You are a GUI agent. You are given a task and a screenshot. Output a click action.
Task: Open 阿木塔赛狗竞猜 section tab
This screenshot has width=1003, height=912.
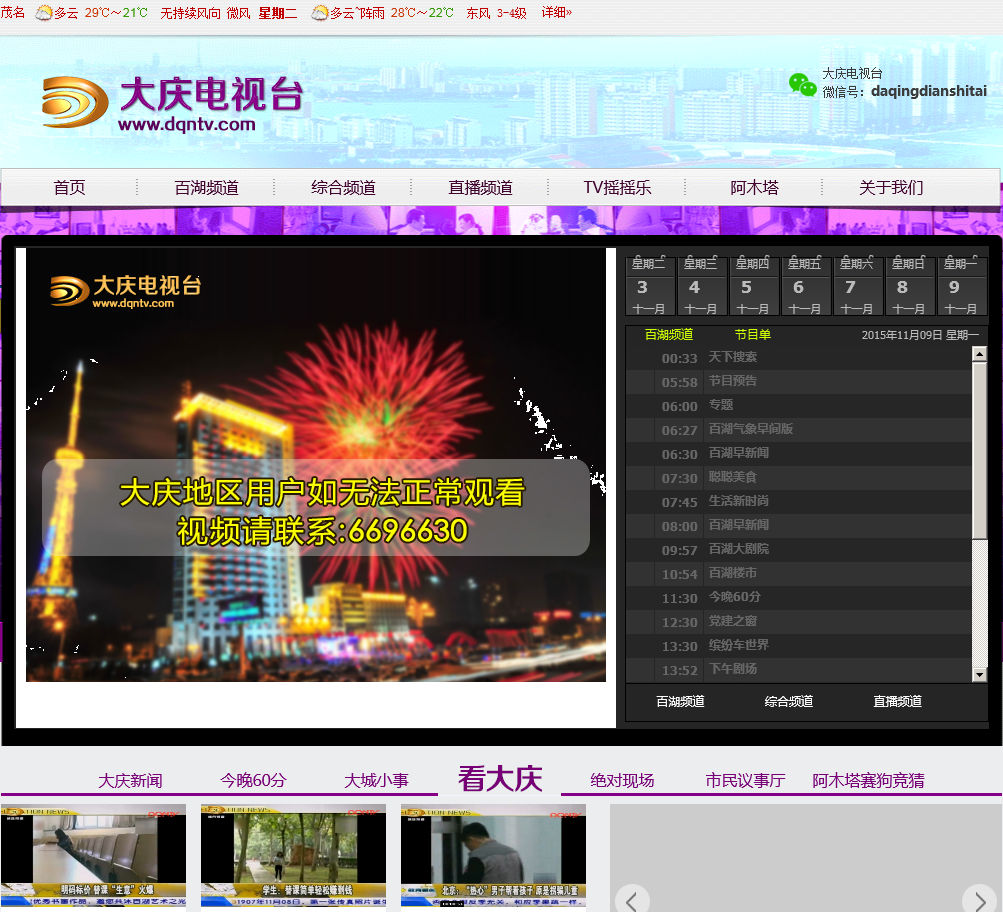tap(868, 780)
